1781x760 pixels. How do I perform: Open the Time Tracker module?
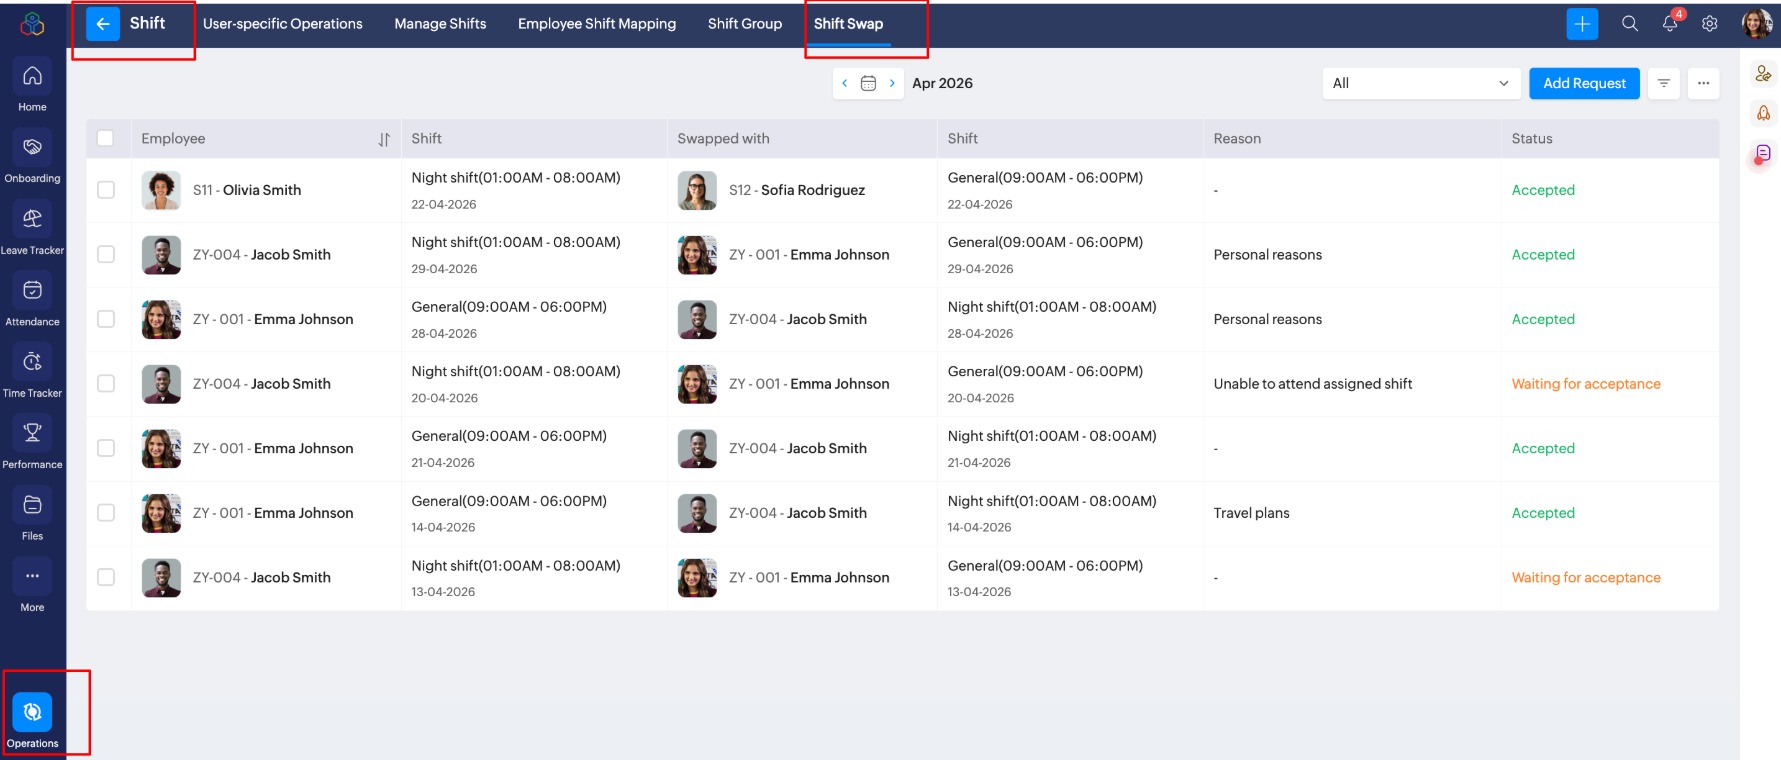point(32,362)
